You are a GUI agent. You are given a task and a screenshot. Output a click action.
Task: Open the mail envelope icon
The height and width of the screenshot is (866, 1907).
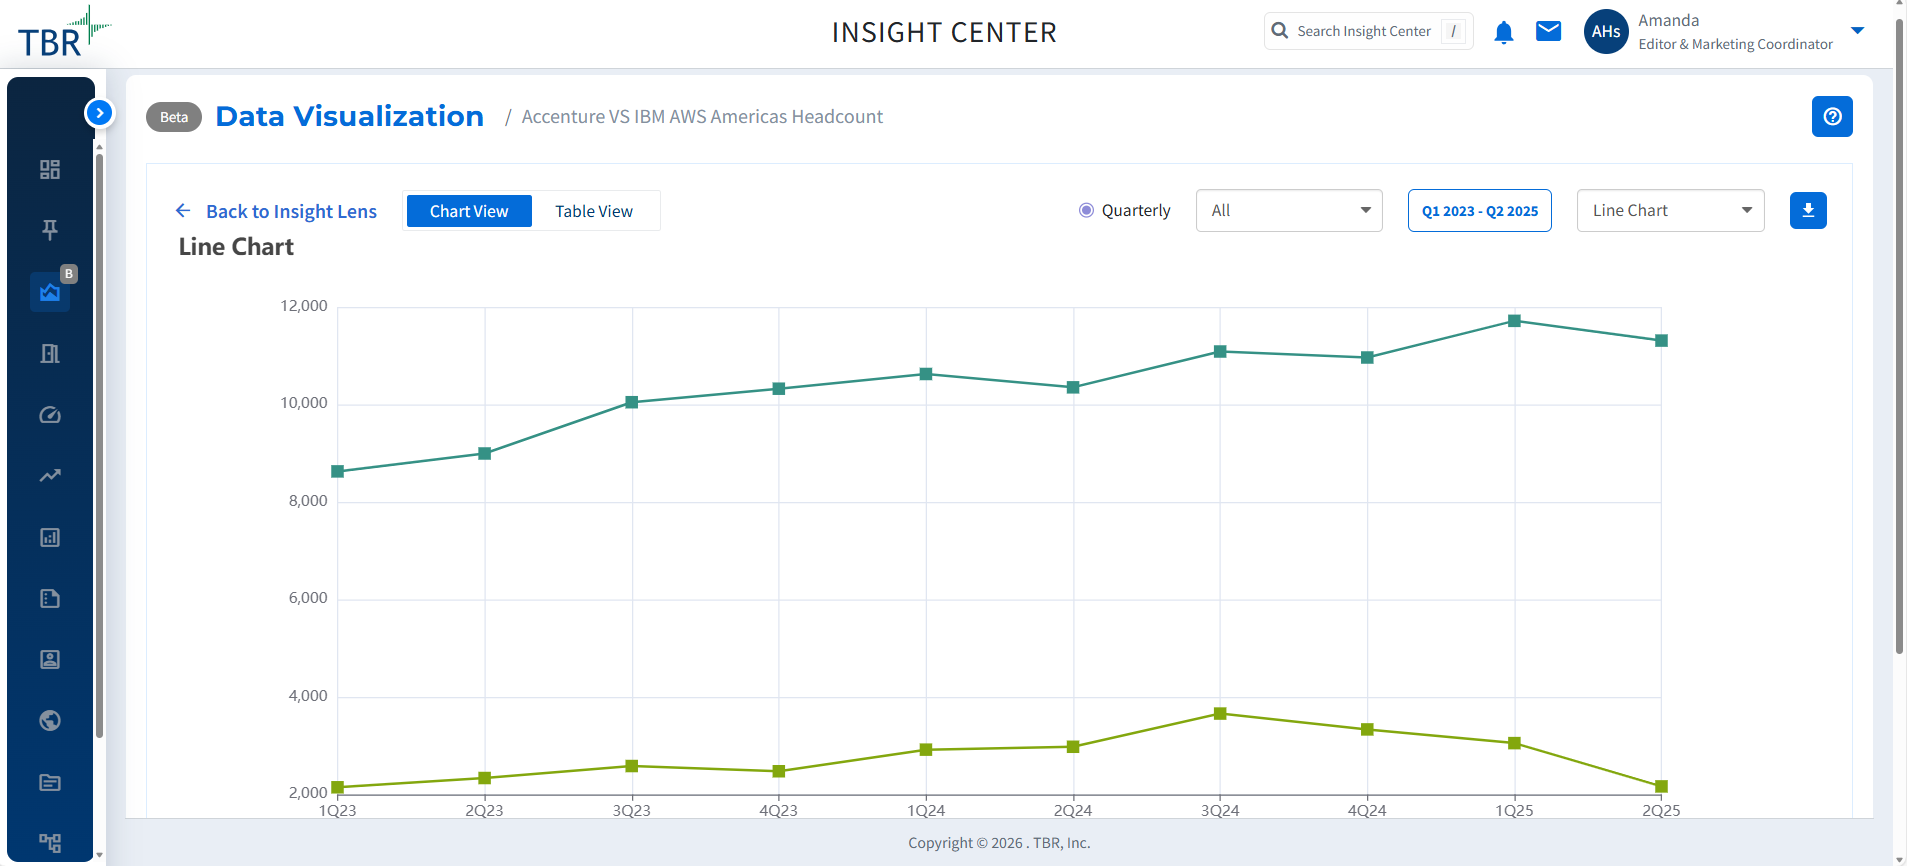coord(1548,32)
